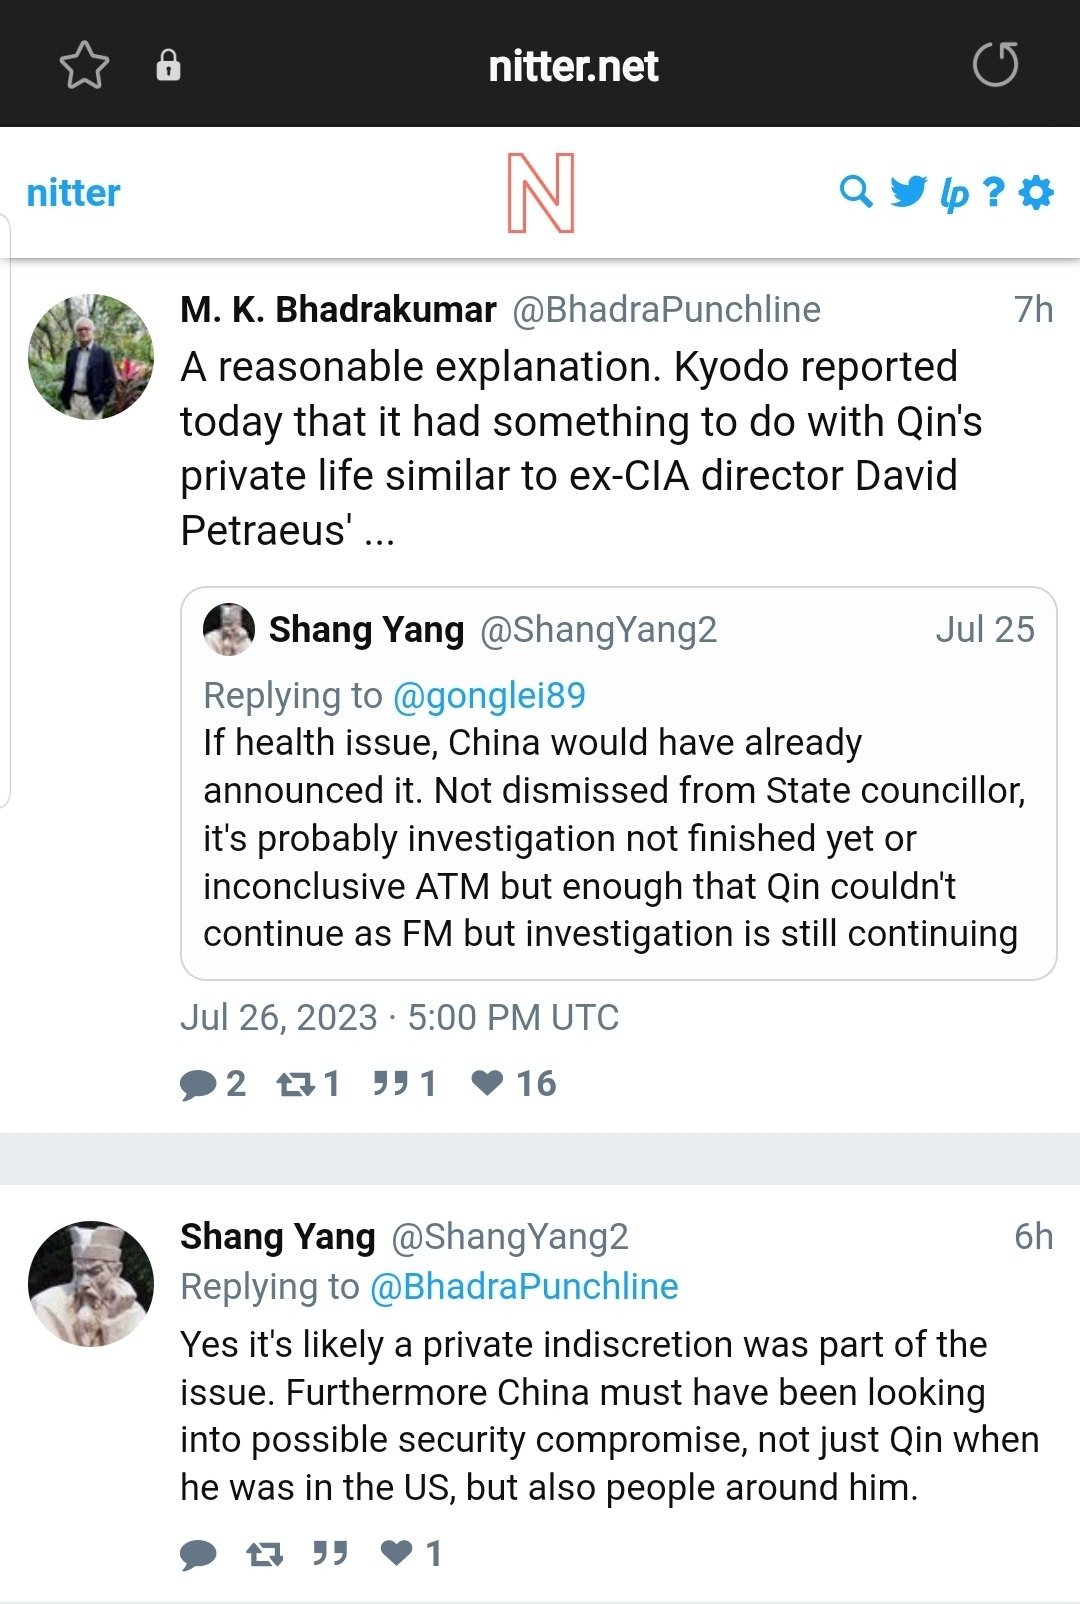Open the Nitter search icon
Image resolution: width=1080 pixels, height=1604 pixels.
pyautogui.click(x=856, y=191)
